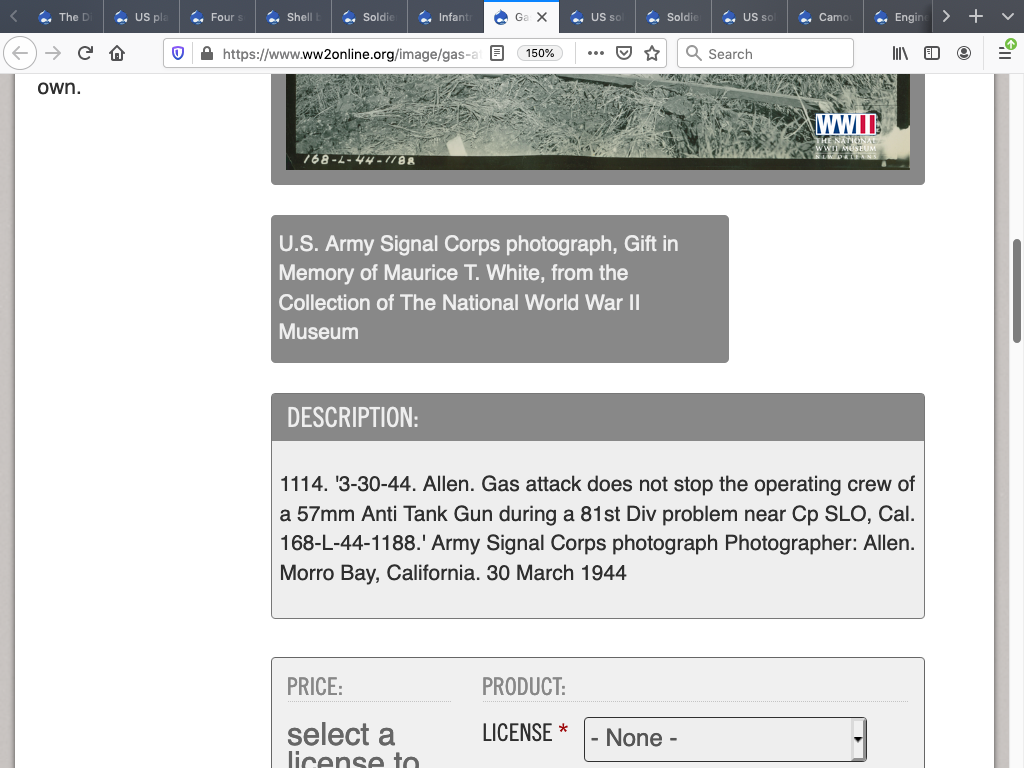1024x768 pixels.
Task: Reset the 150% zoom level
Action: [540, 53]
